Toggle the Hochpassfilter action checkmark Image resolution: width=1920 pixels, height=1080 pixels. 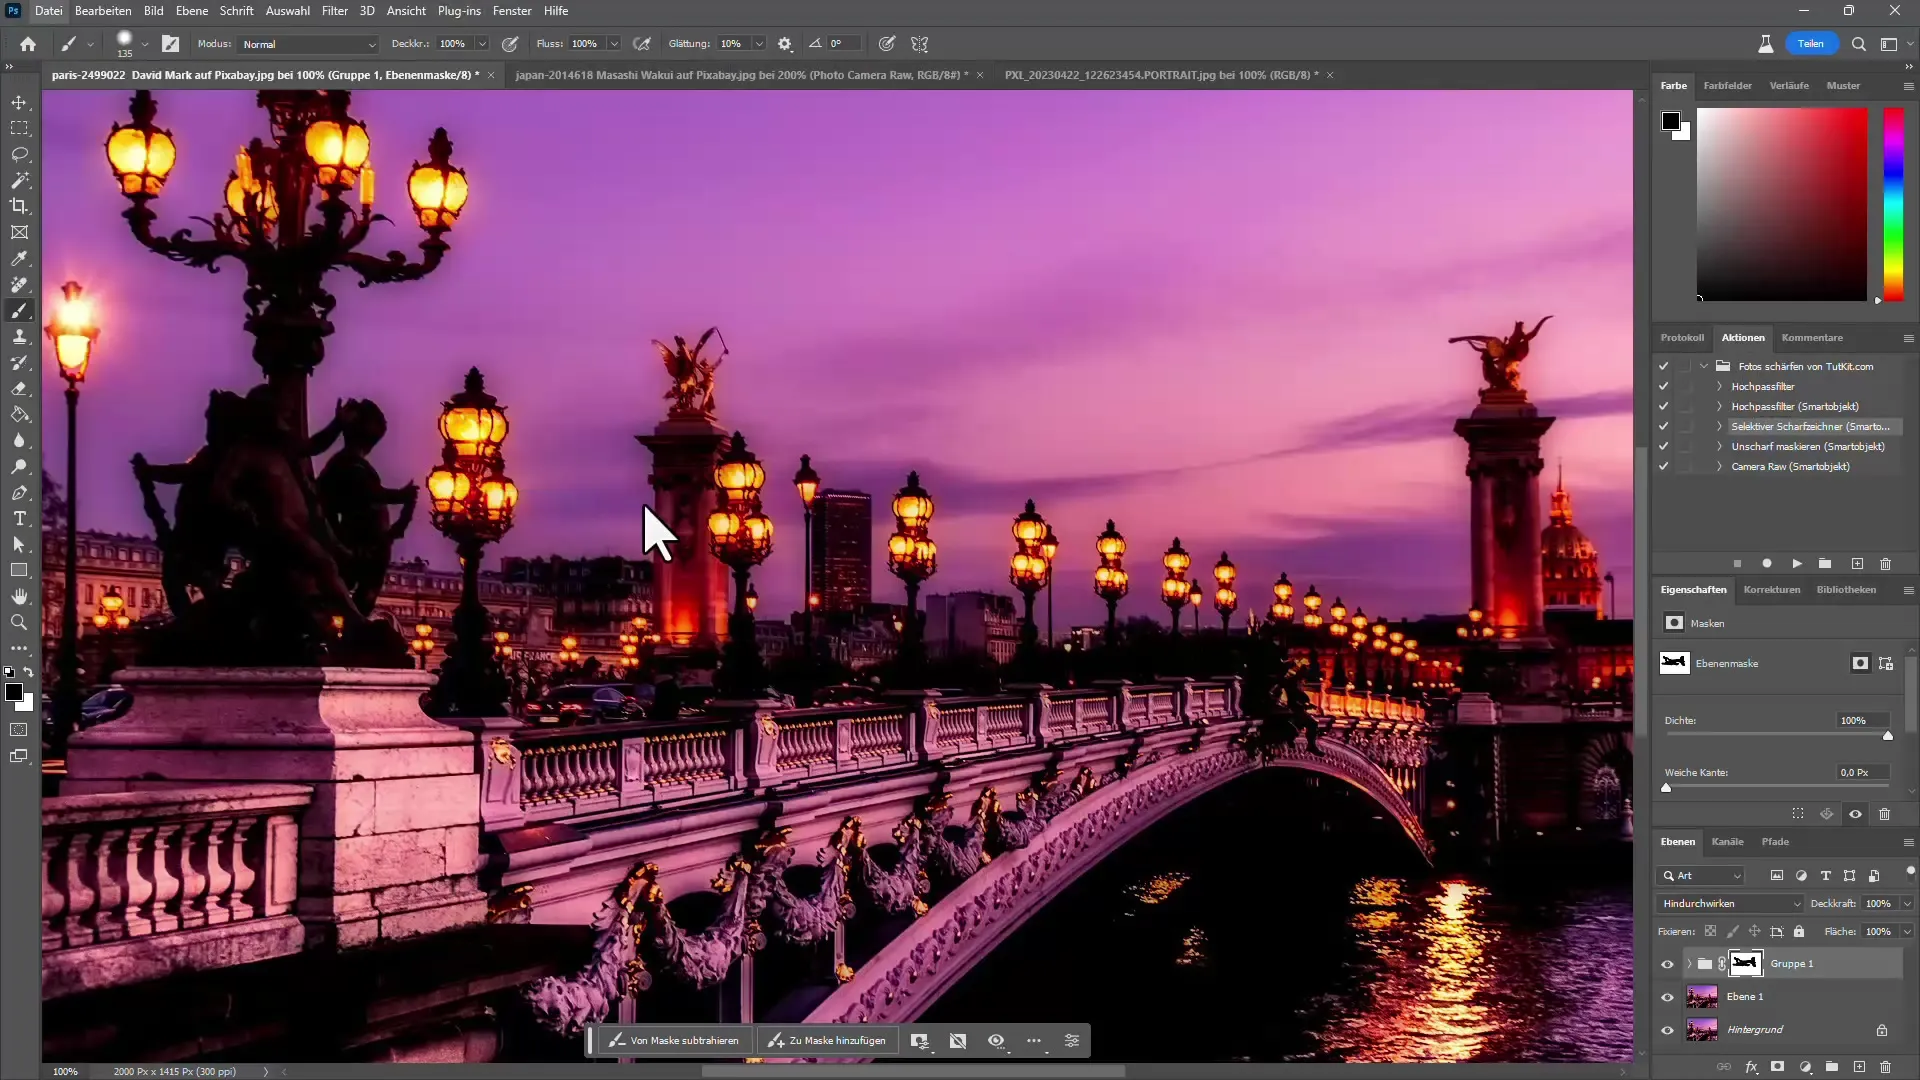coord(1664,386)
